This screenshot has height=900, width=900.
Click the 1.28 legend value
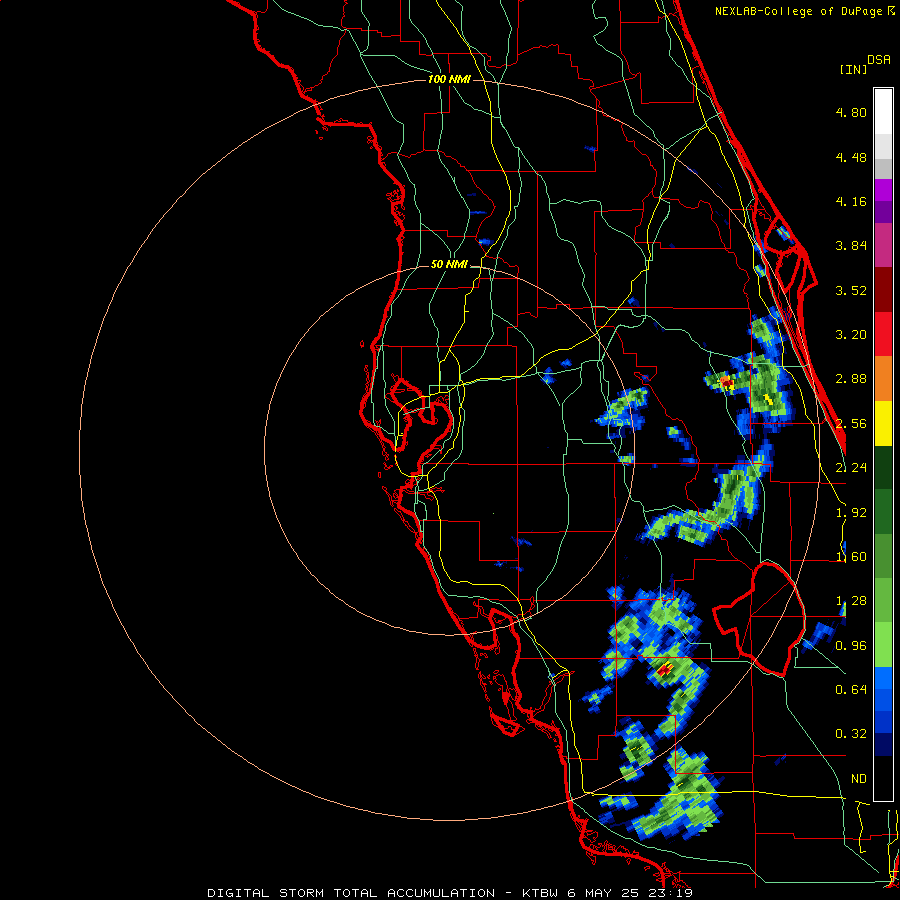pyautogui.click(x=851, y=601)
